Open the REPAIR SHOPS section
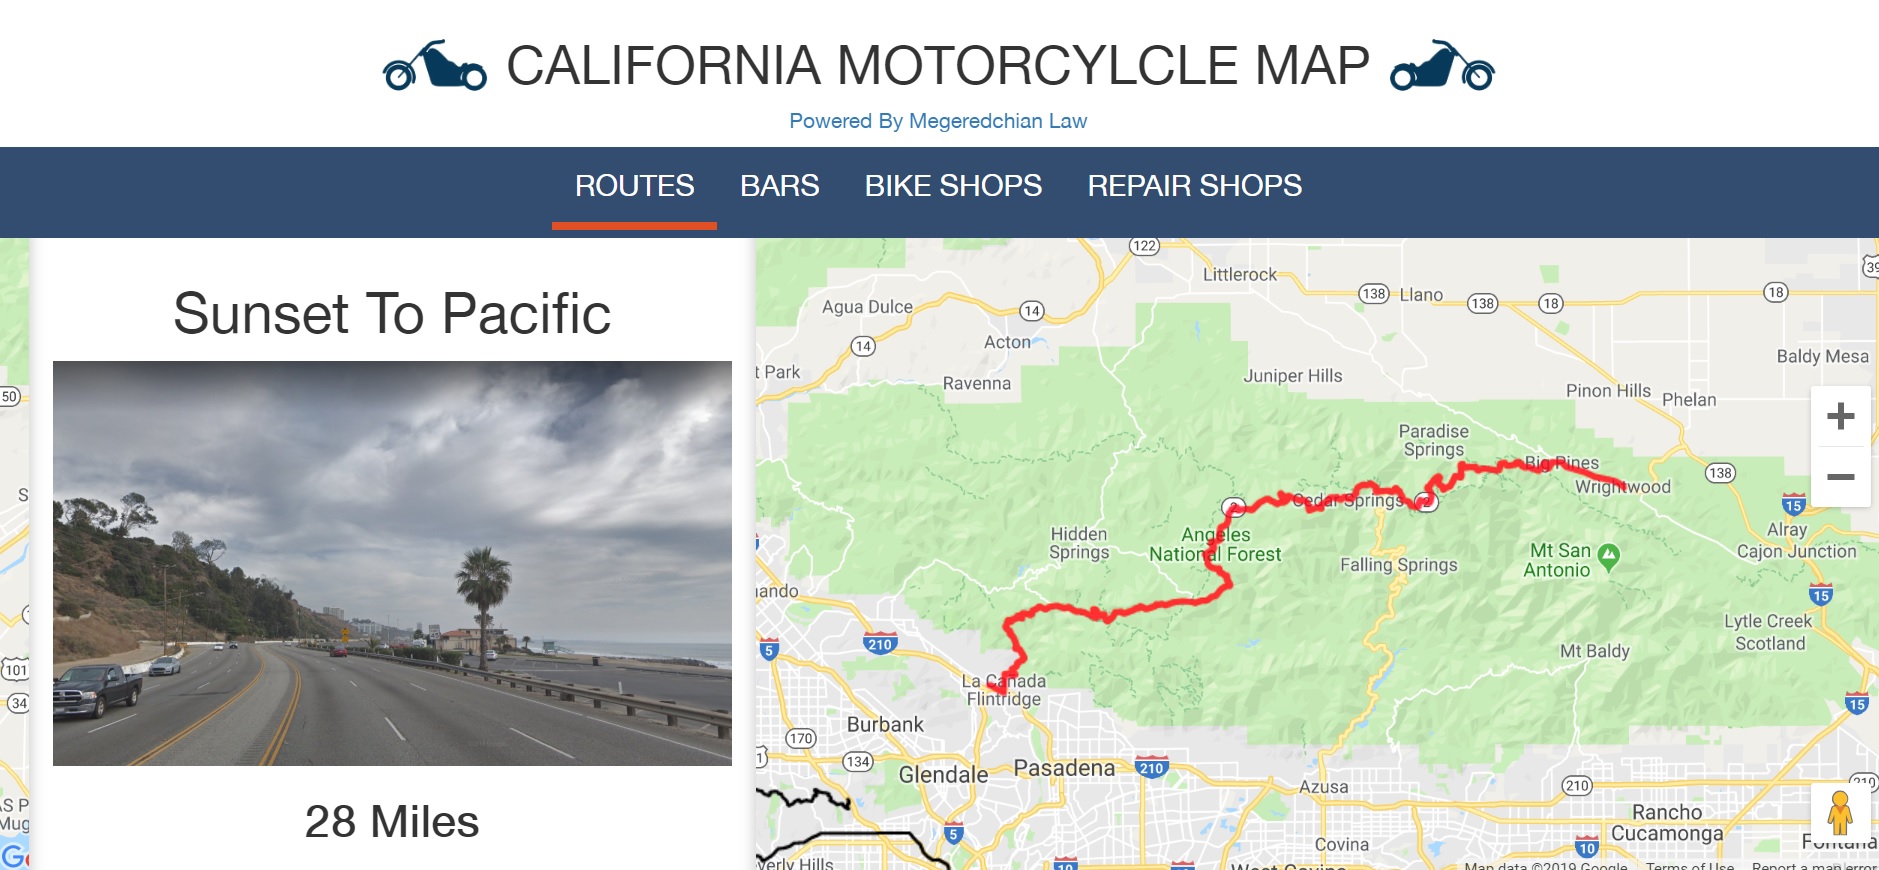 [x=1194, y=186]
